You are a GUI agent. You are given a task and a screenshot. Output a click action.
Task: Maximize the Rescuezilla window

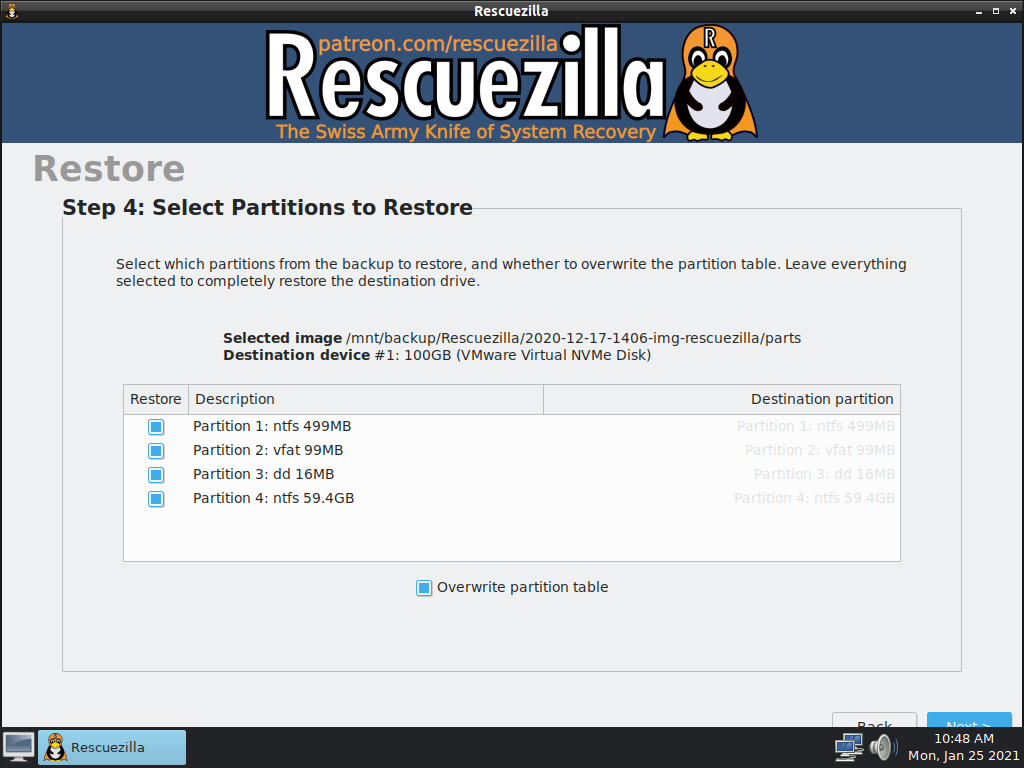(x=996, y=11)
